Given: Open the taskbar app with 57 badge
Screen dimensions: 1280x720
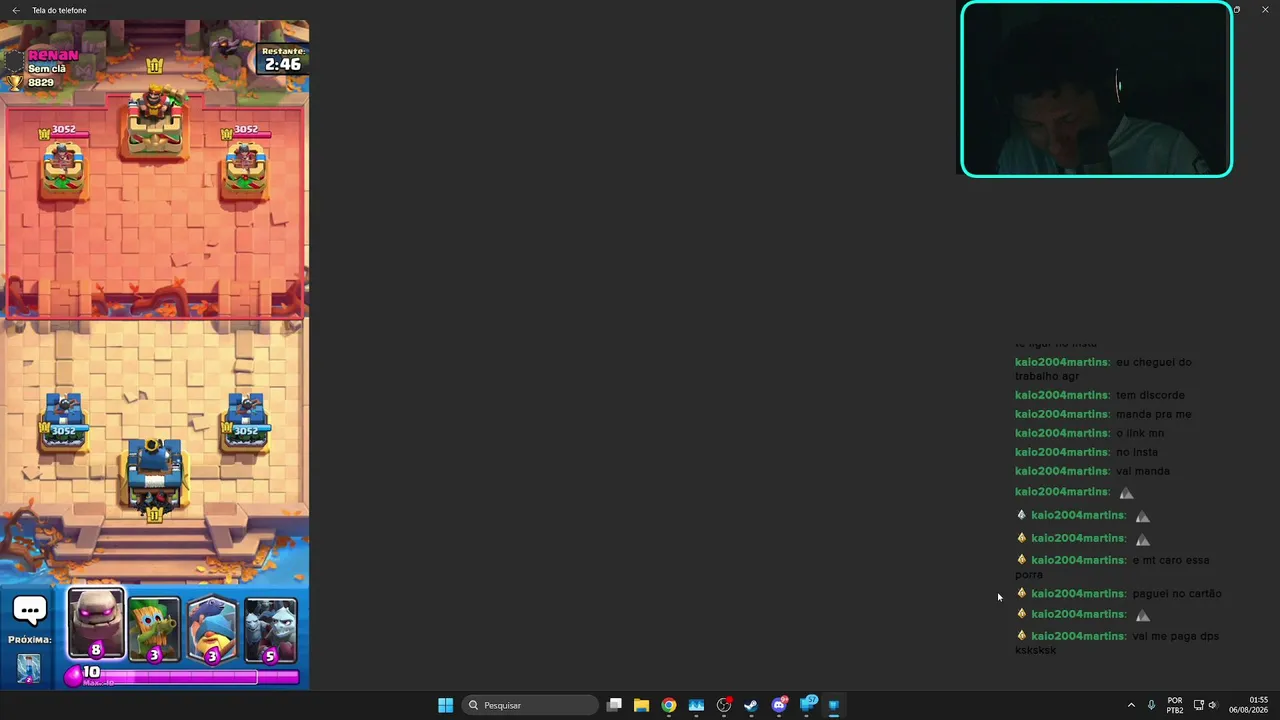Looking at the screenshot, I should 807,705.
